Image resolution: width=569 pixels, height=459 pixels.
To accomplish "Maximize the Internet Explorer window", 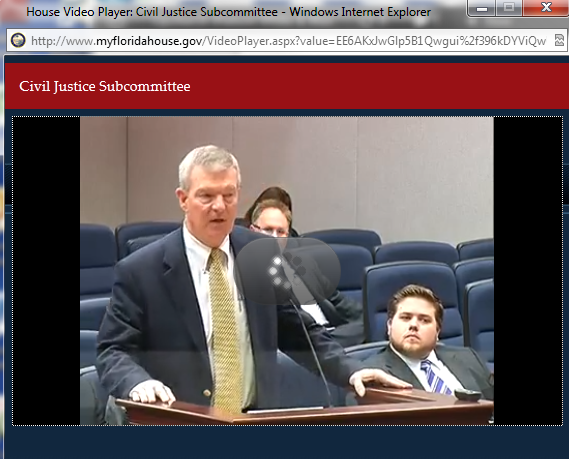I will coord(509,8).
